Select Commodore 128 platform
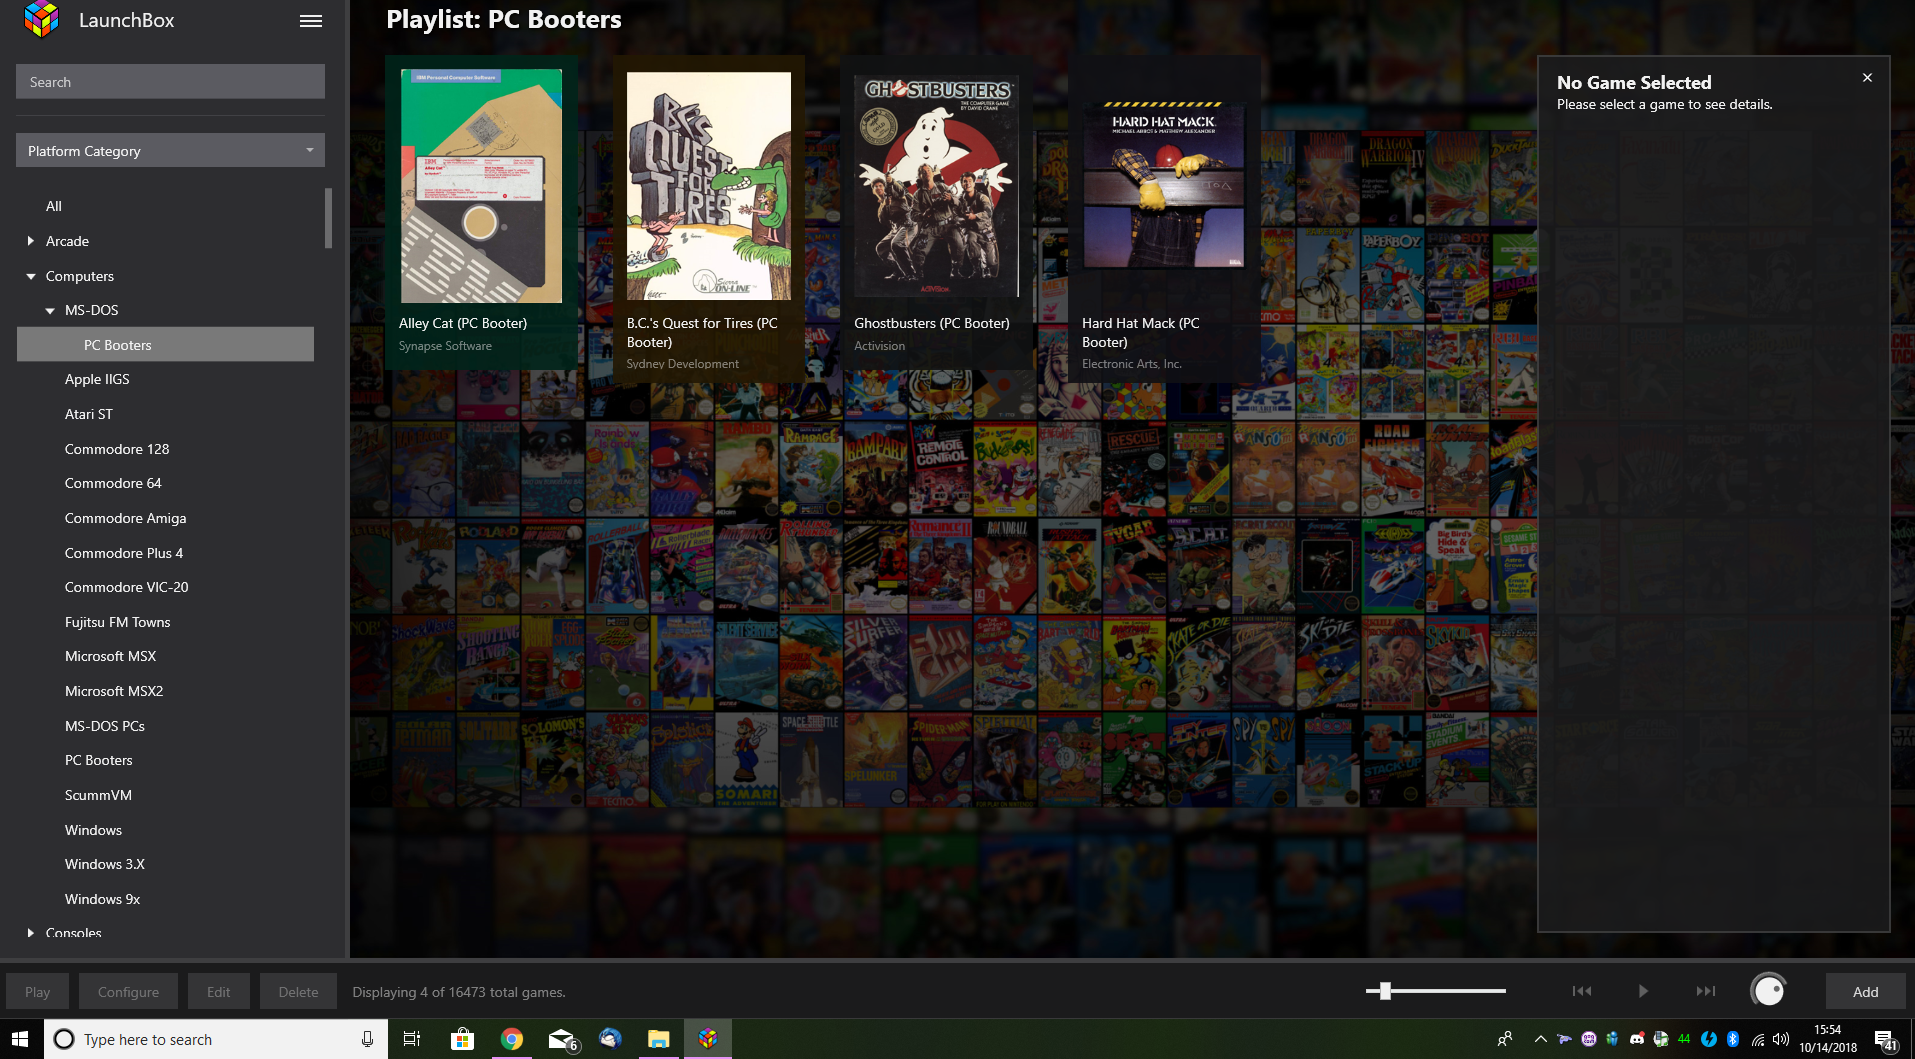Viewport: 1915px width, 1059px height. (117, 449)
